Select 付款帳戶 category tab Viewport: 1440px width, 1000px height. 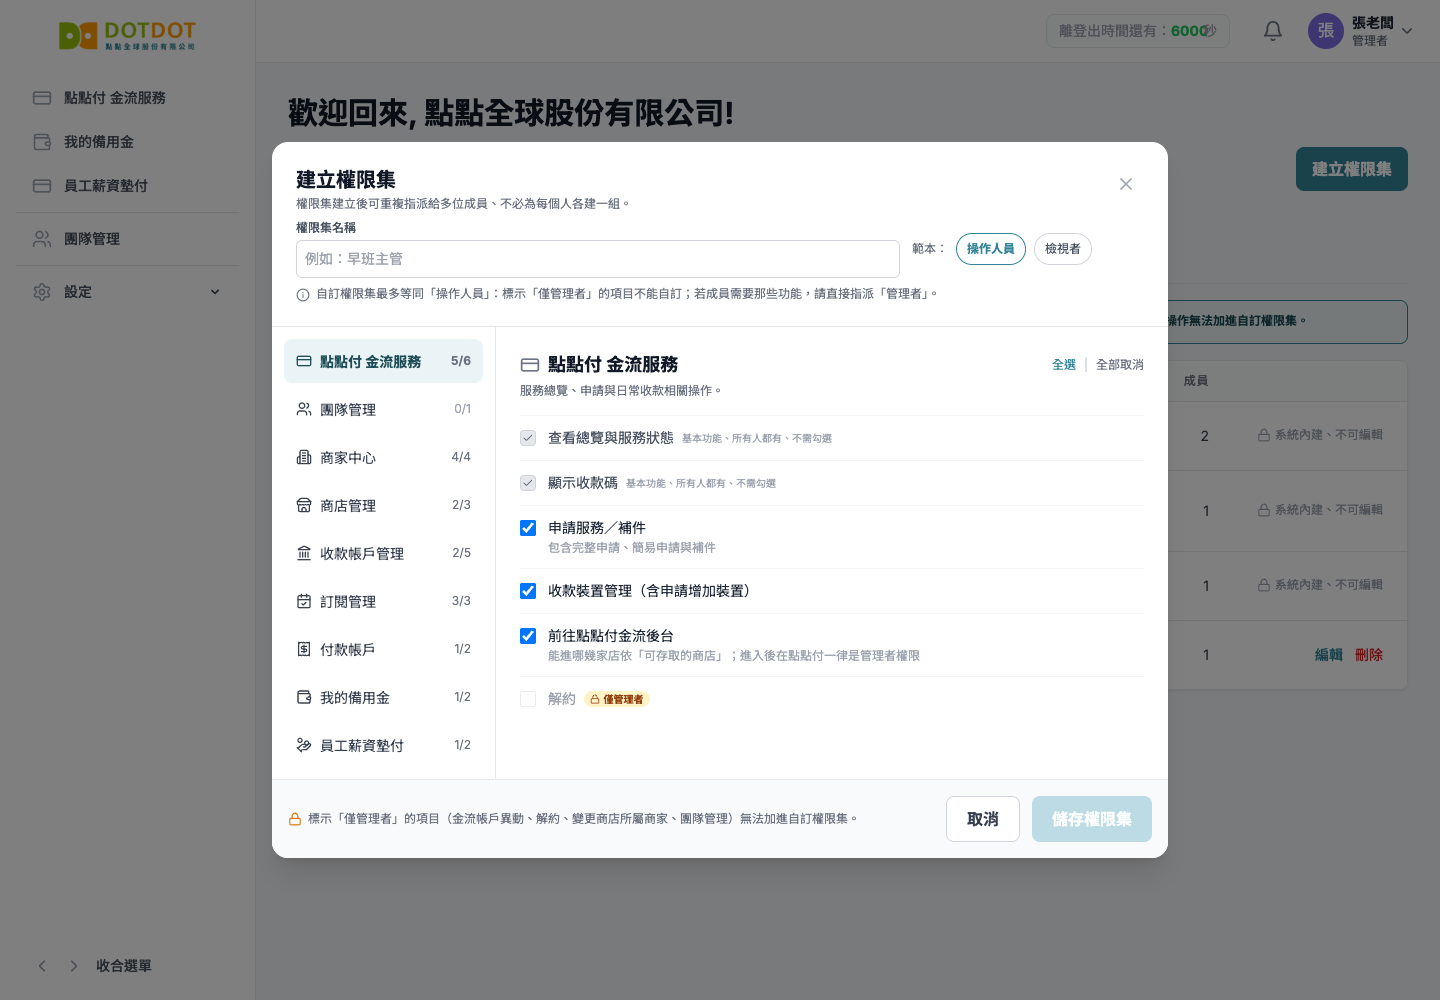click(x=383, y=649)
